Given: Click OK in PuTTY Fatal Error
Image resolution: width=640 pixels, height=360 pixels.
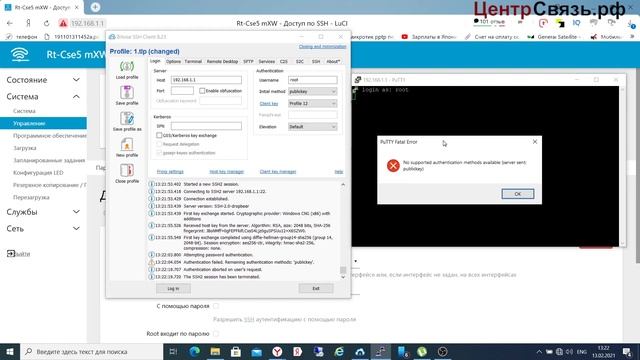Looking at the screenshot, I should click(x=518, y=194).
